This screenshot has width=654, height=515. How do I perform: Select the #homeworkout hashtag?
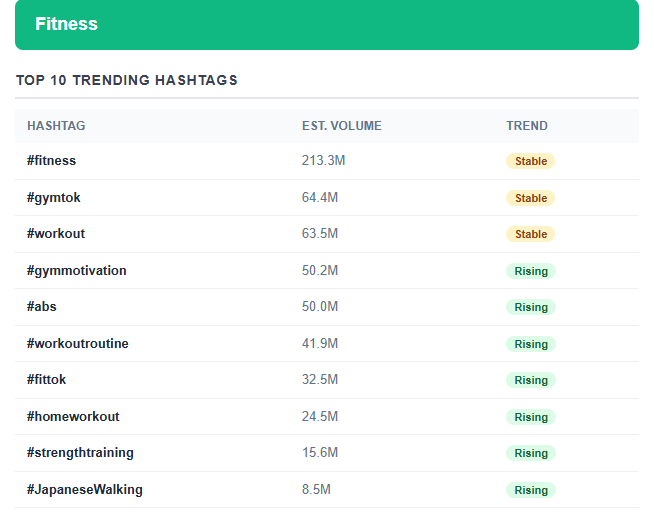pyautogui.click(x=73, y=417)
